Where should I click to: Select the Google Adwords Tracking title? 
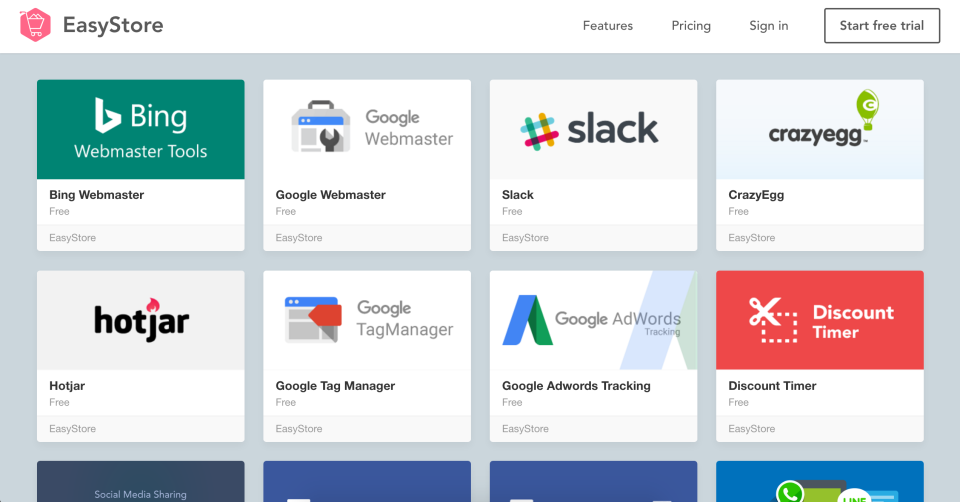(x=576, y=386)
